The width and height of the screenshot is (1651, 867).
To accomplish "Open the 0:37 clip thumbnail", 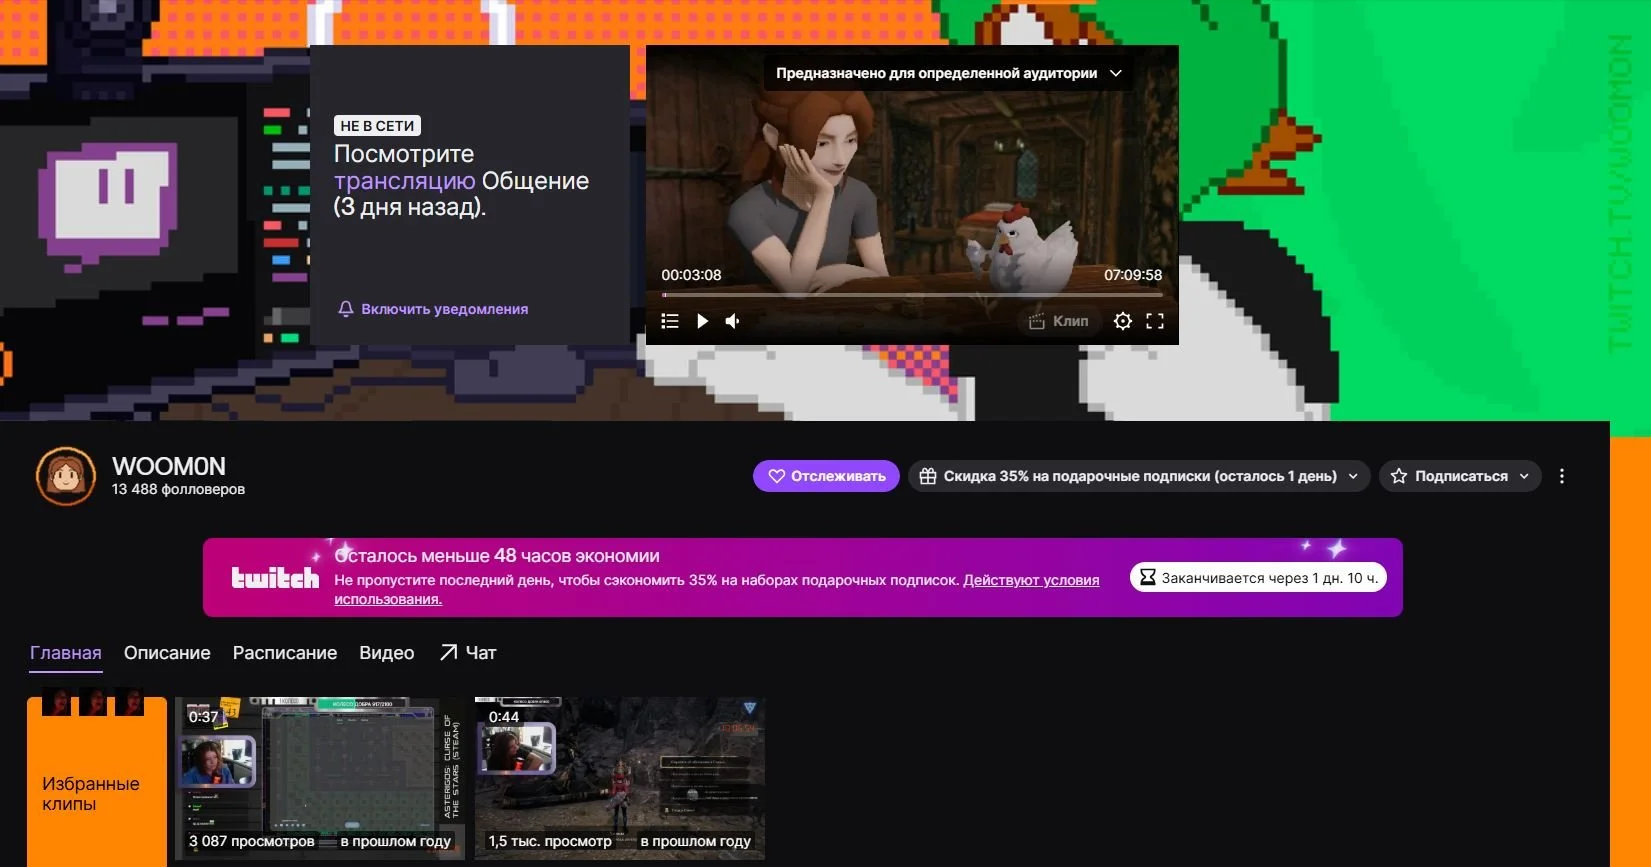I will 320,778.
